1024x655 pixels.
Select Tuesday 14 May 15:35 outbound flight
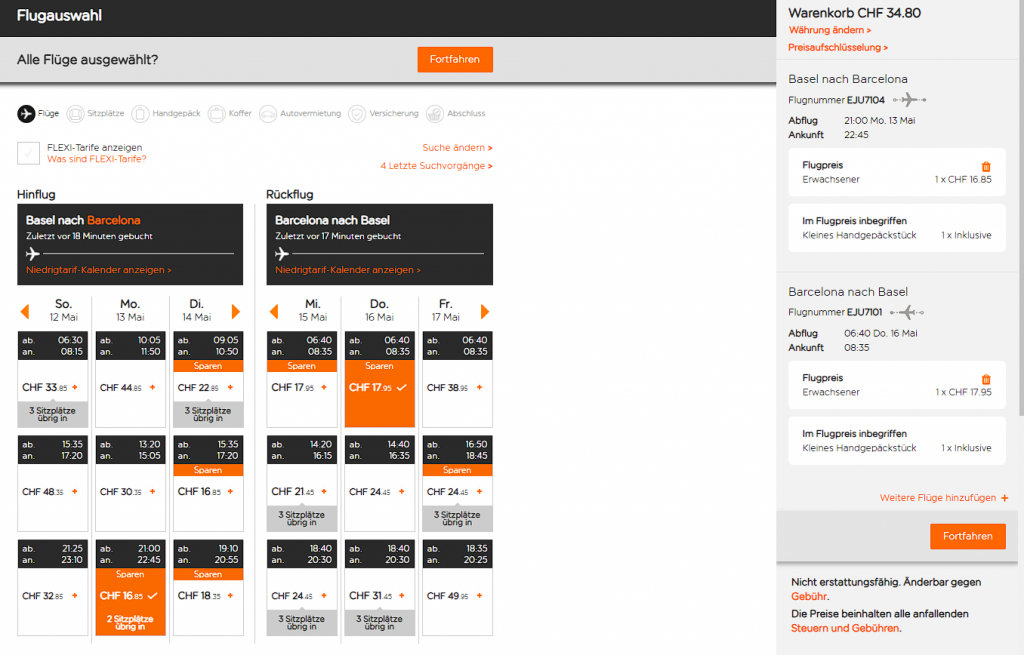tap(208, 491)
